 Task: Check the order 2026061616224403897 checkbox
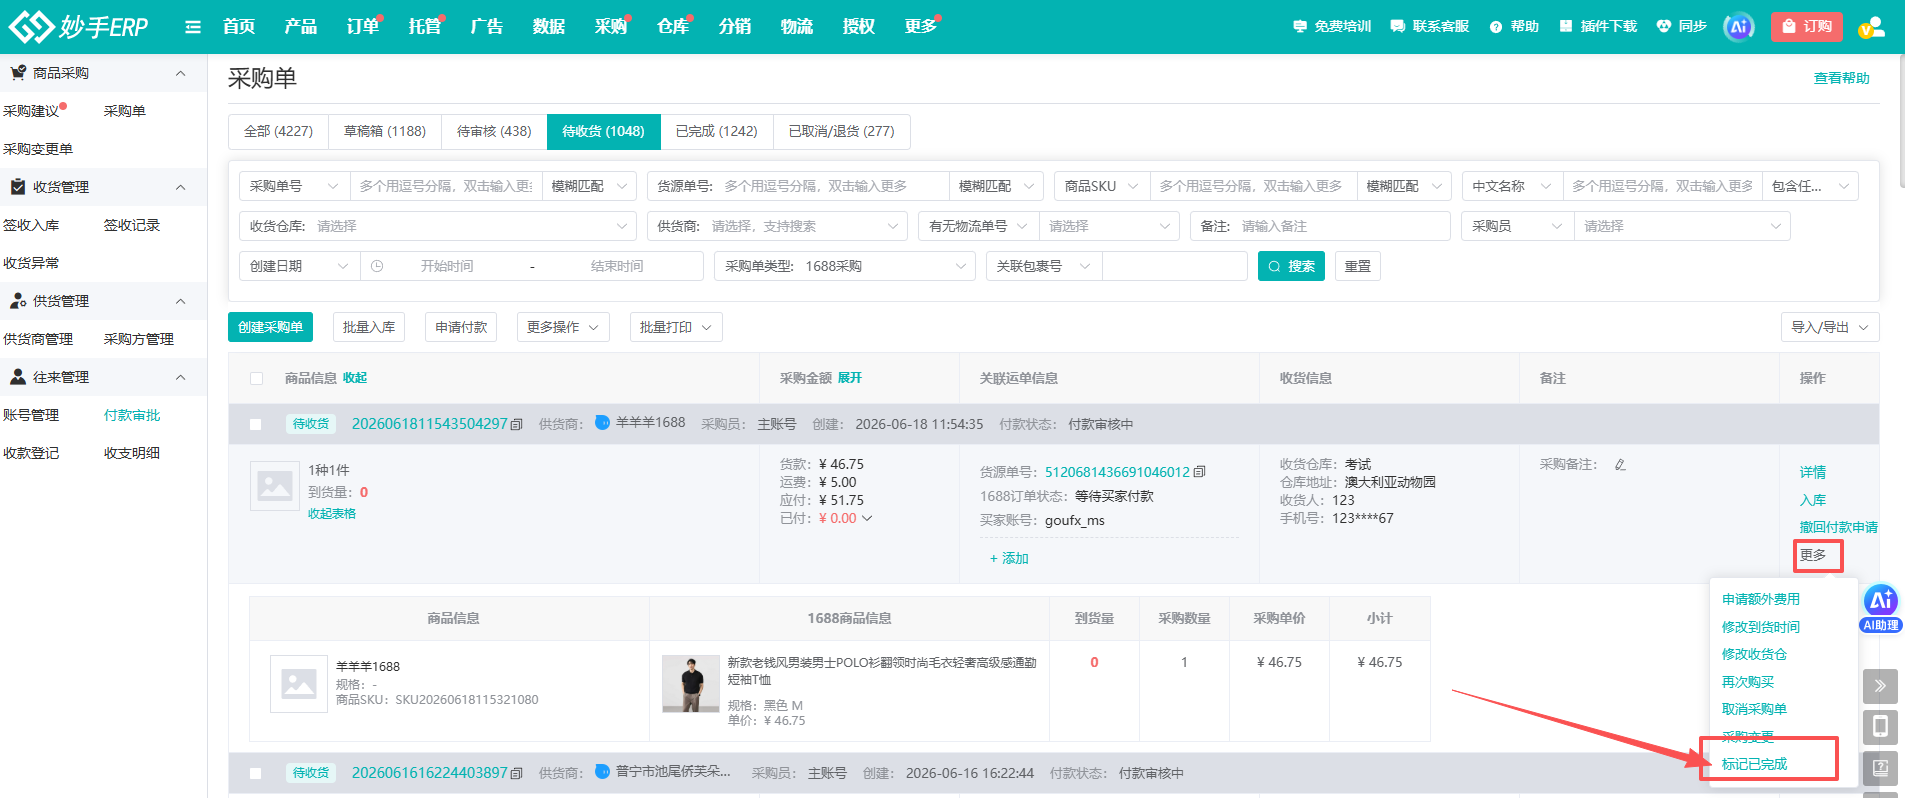pos(256,773)
